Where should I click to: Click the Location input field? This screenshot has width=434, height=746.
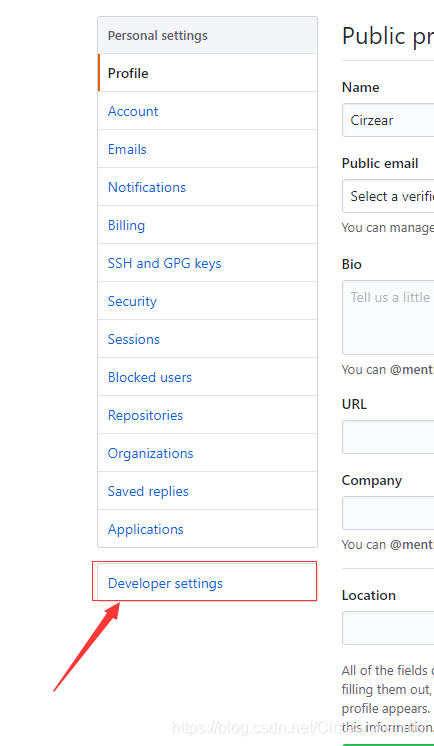388,628
